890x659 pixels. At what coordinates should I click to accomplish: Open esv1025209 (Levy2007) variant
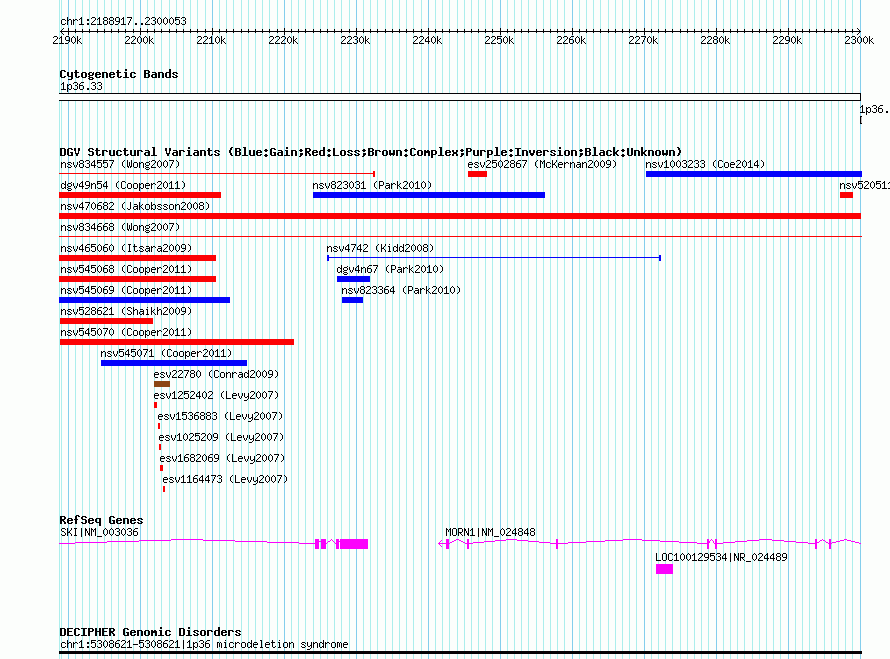(159, 447)
